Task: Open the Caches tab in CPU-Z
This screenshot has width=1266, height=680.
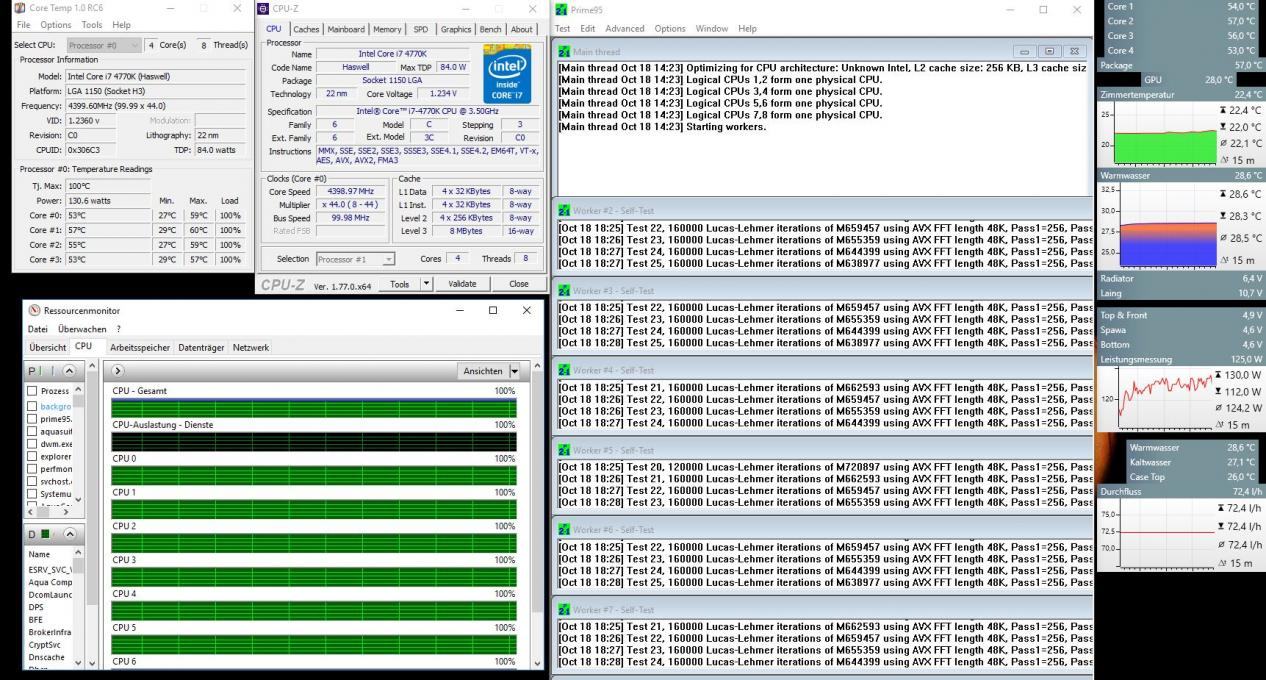Action: (x=306, y=29)
